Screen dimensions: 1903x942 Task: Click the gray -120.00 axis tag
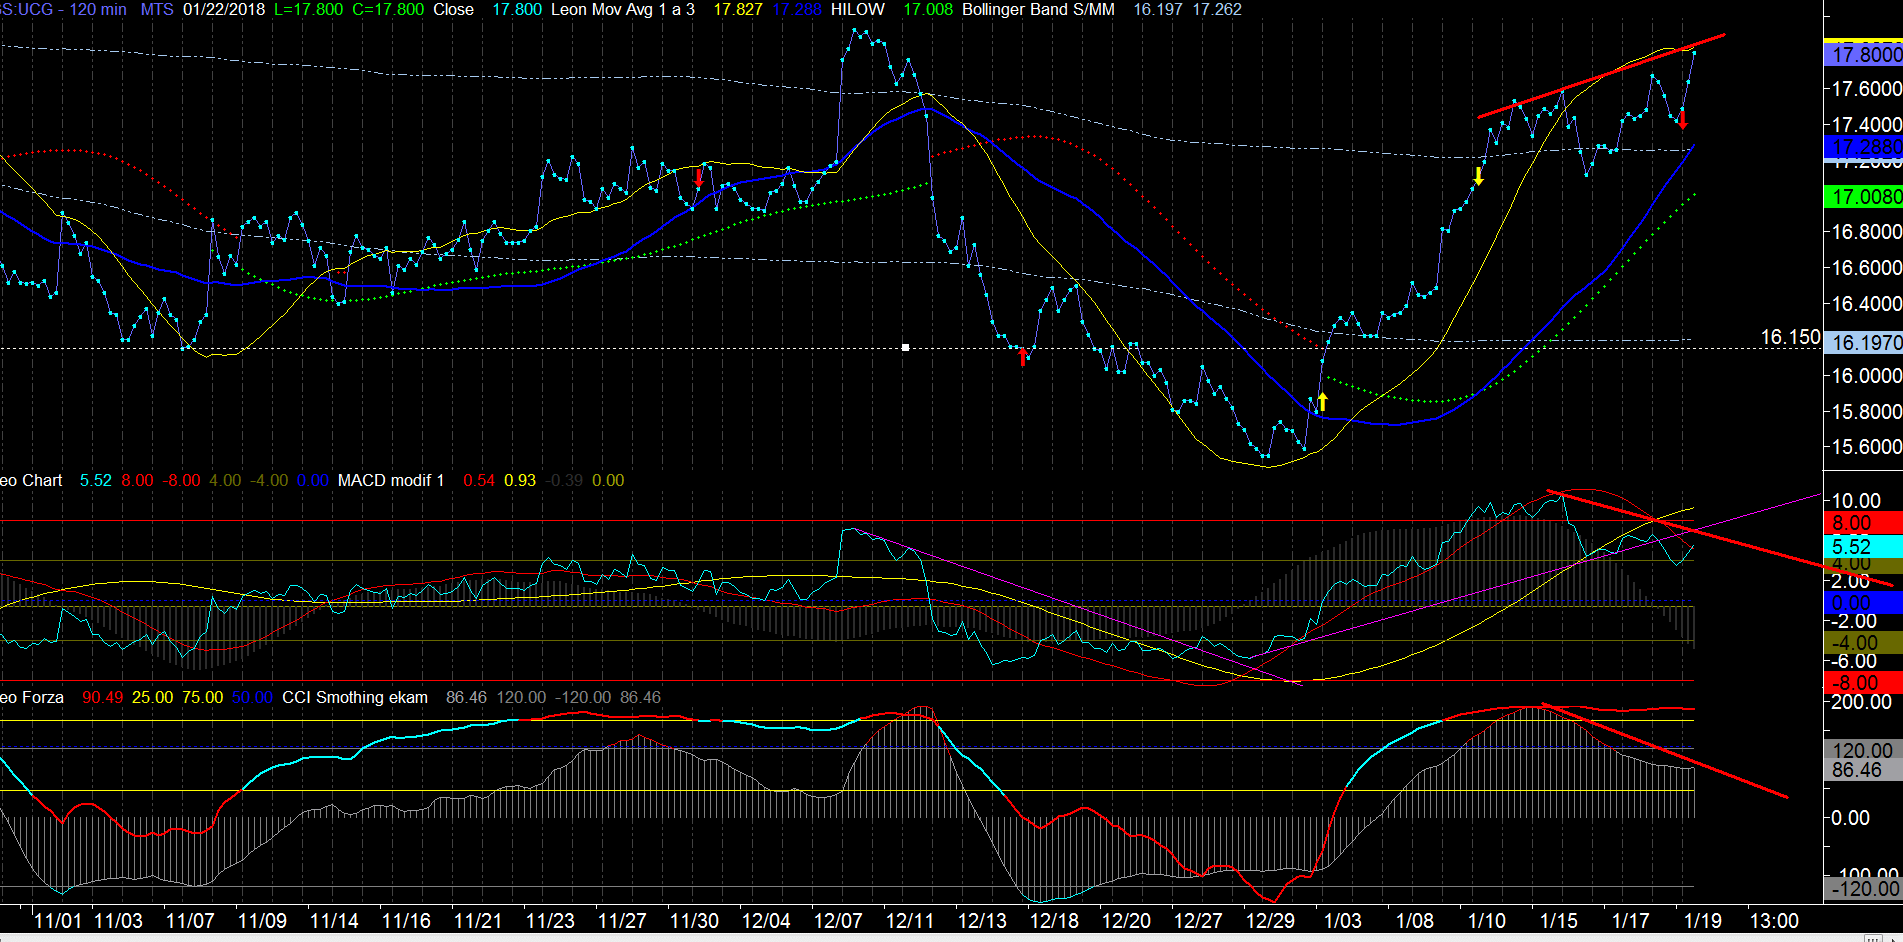pyautogui.click(x=1863, y=889)
